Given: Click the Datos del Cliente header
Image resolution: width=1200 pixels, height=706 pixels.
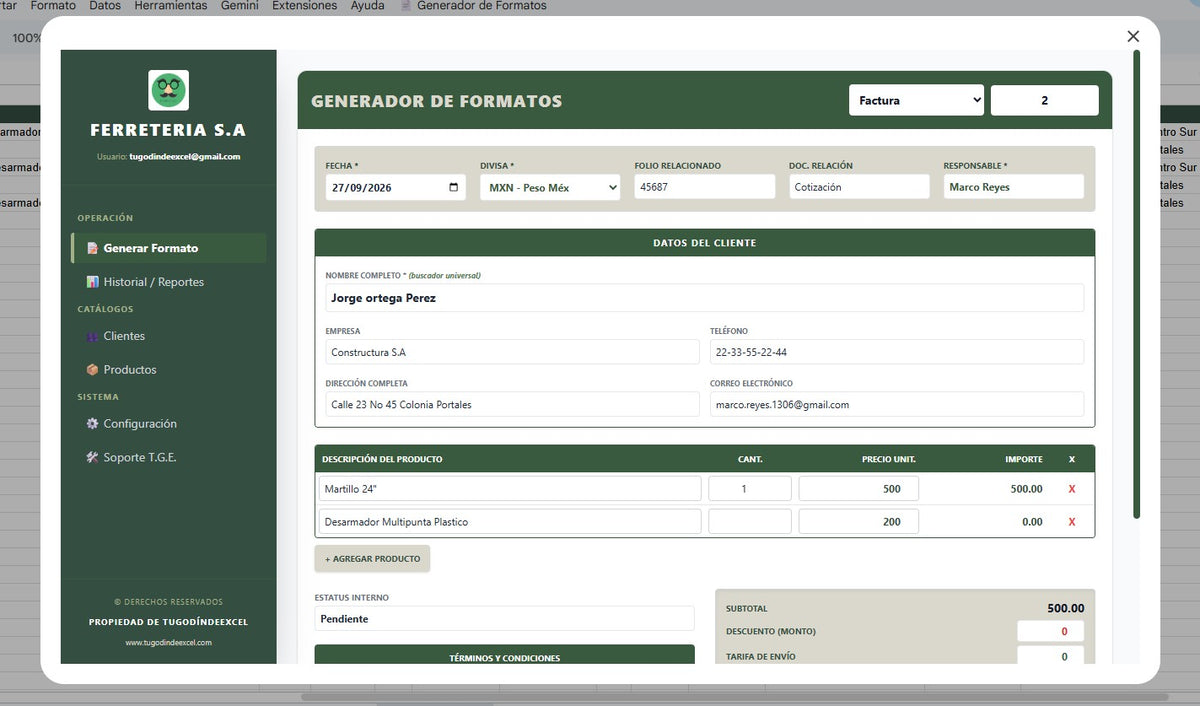Looking at the screenshot, I should [704, 243].
